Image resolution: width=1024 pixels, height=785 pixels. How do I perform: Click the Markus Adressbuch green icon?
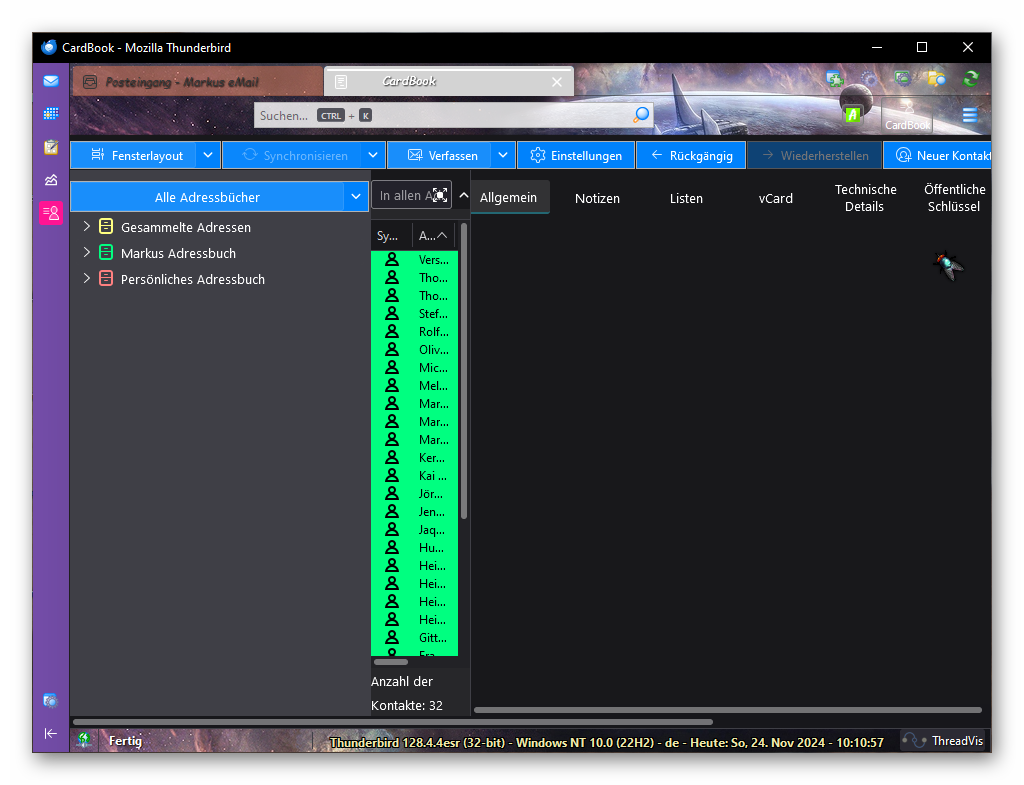[x=106, y=253]
